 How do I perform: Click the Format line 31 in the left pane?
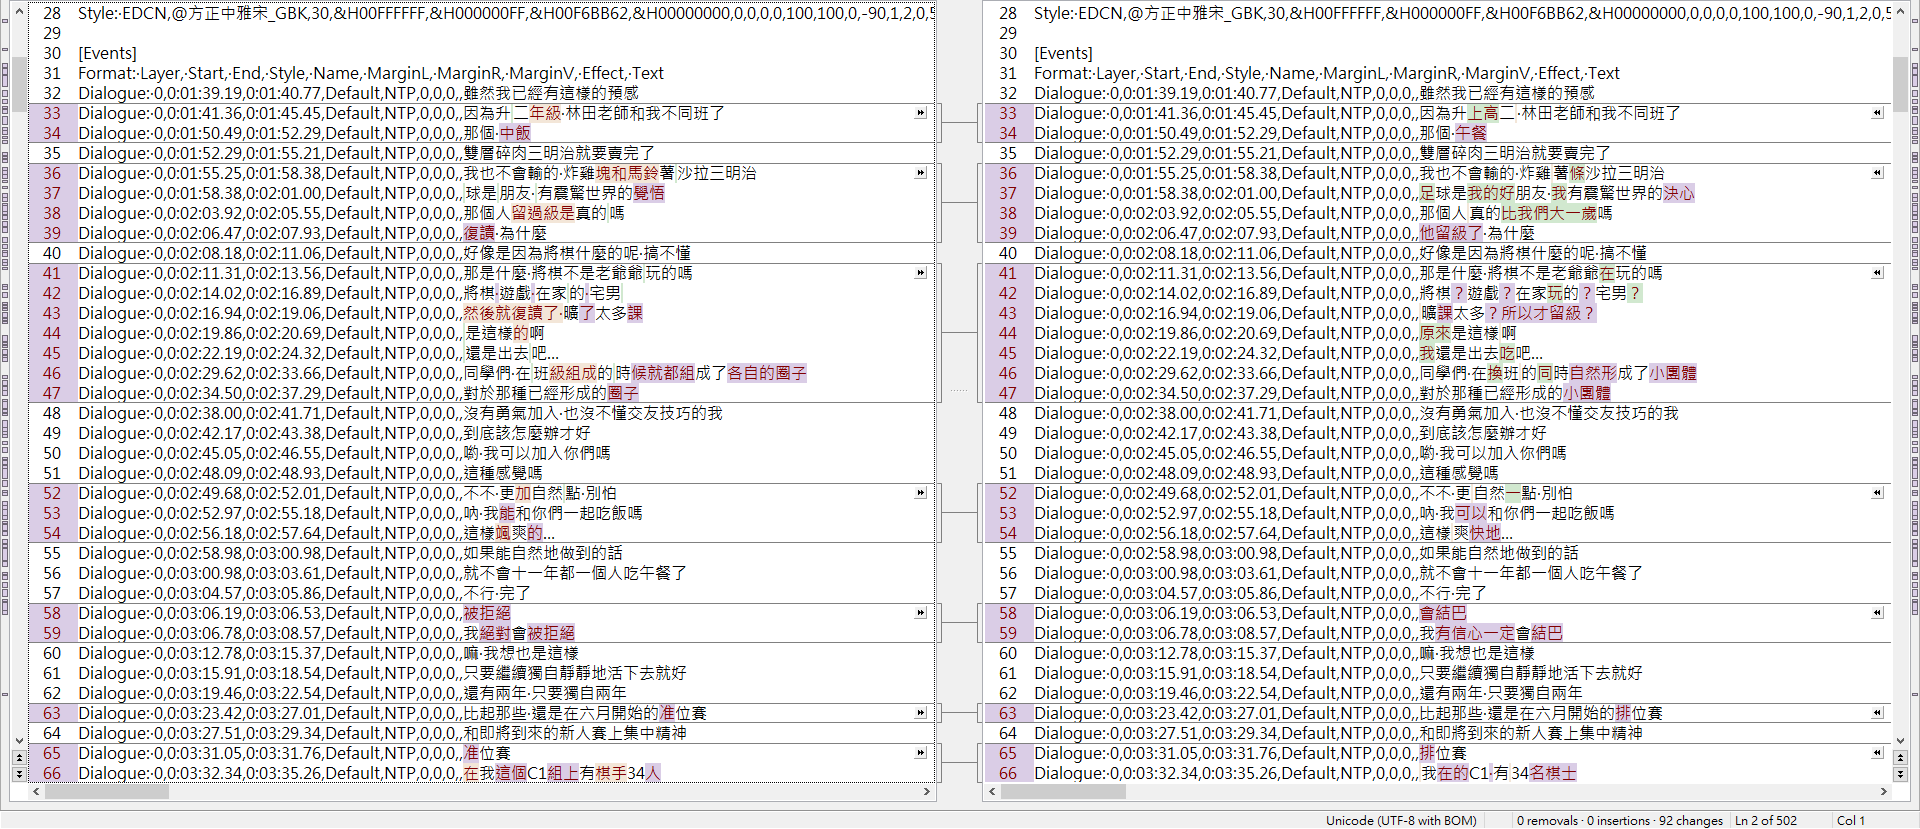[x=371, y=73]
